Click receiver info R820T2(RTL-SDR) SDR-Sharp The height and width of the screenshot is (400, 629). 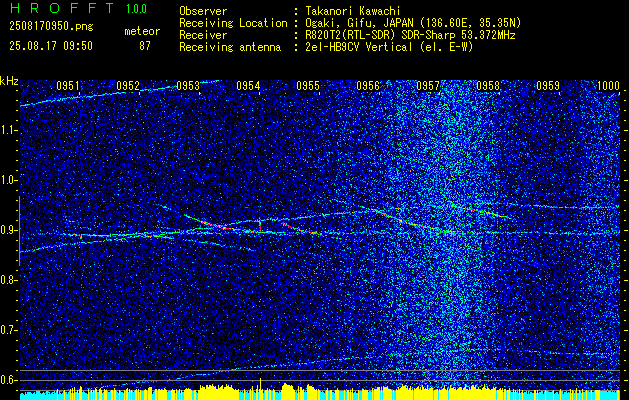click(381, 35)
